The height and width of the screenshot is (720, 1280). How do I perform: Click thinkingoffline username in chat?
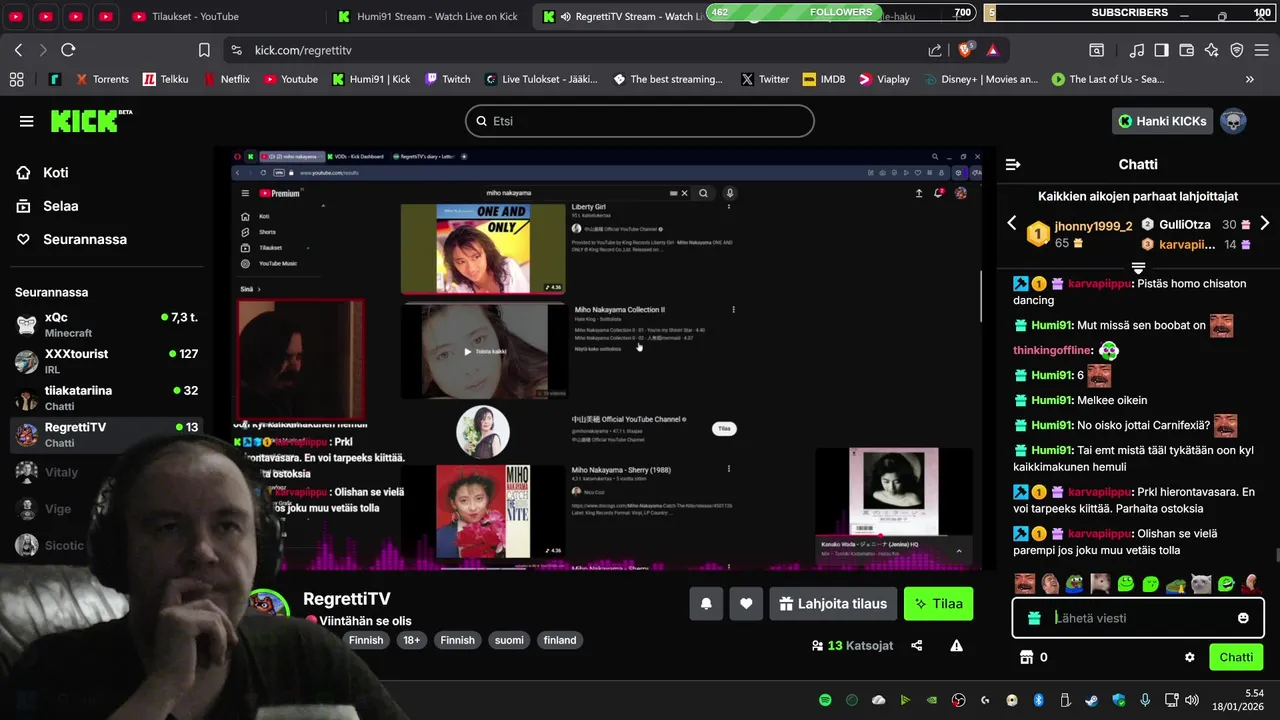click(1052, 350)
